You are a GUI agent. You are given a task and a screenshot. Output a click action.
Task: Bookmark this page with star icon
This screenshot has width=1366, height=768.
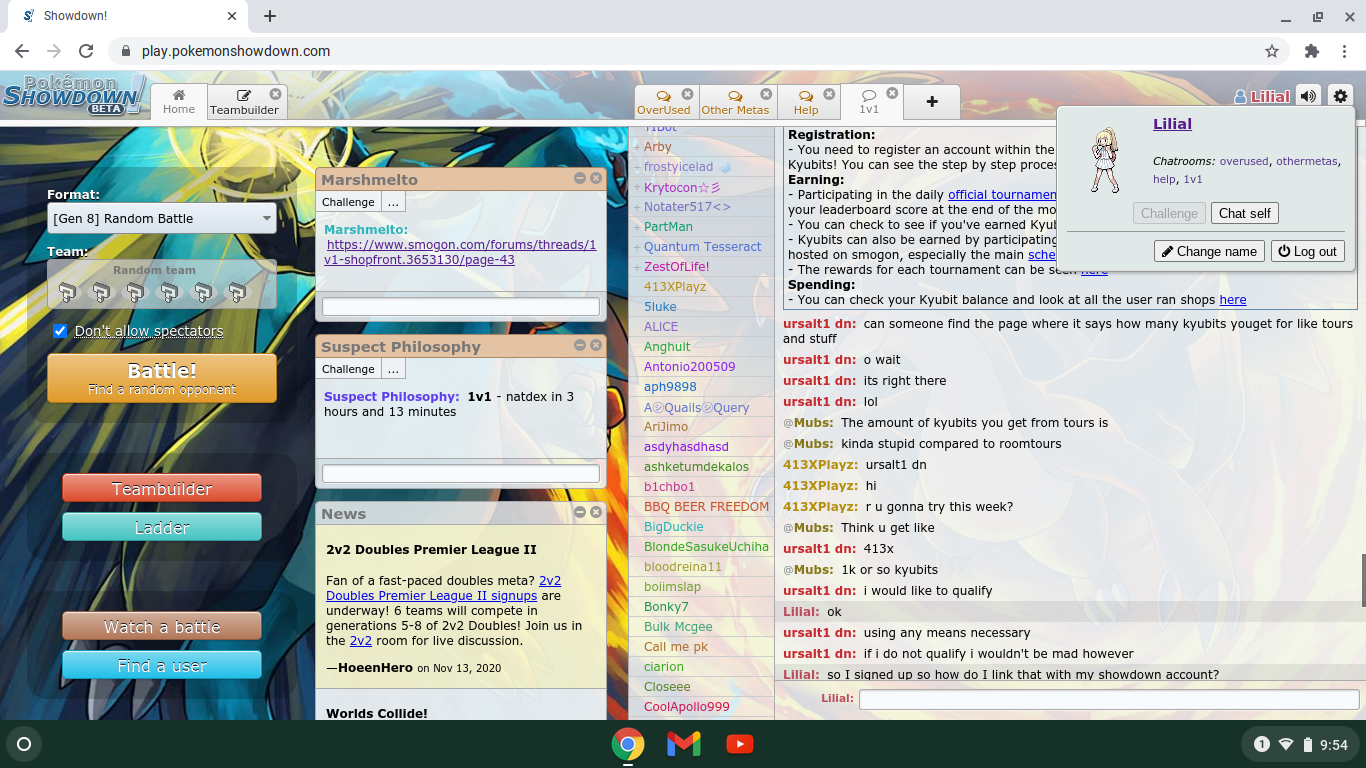[1272, 51]
